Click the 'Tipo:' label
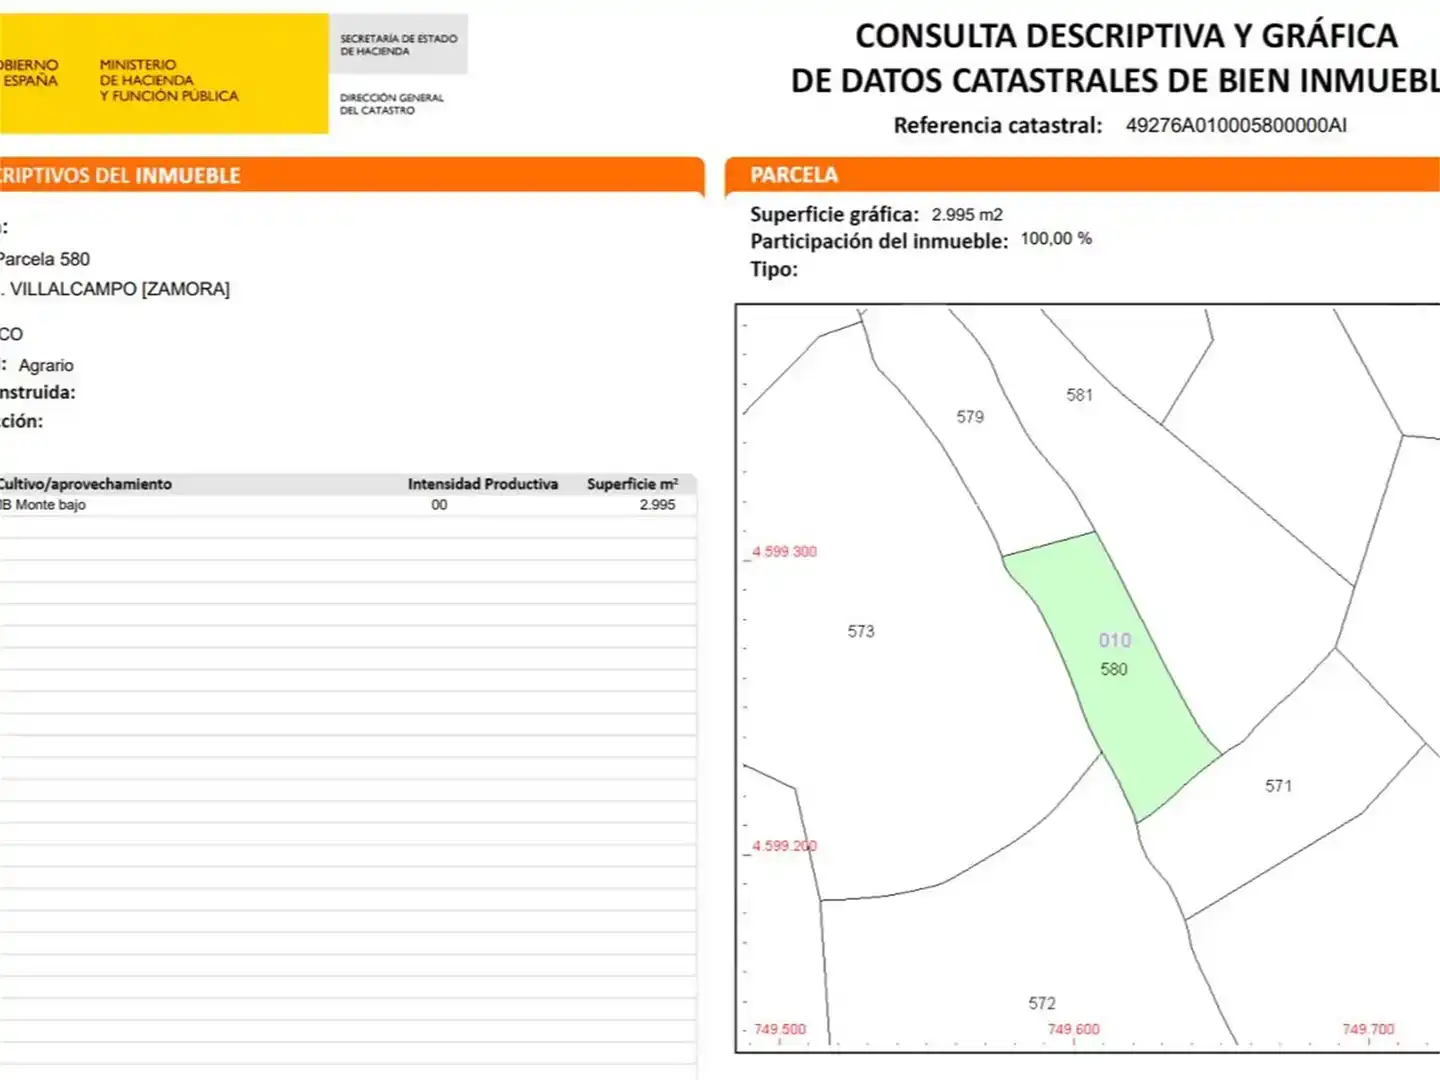 click(774, 269)
